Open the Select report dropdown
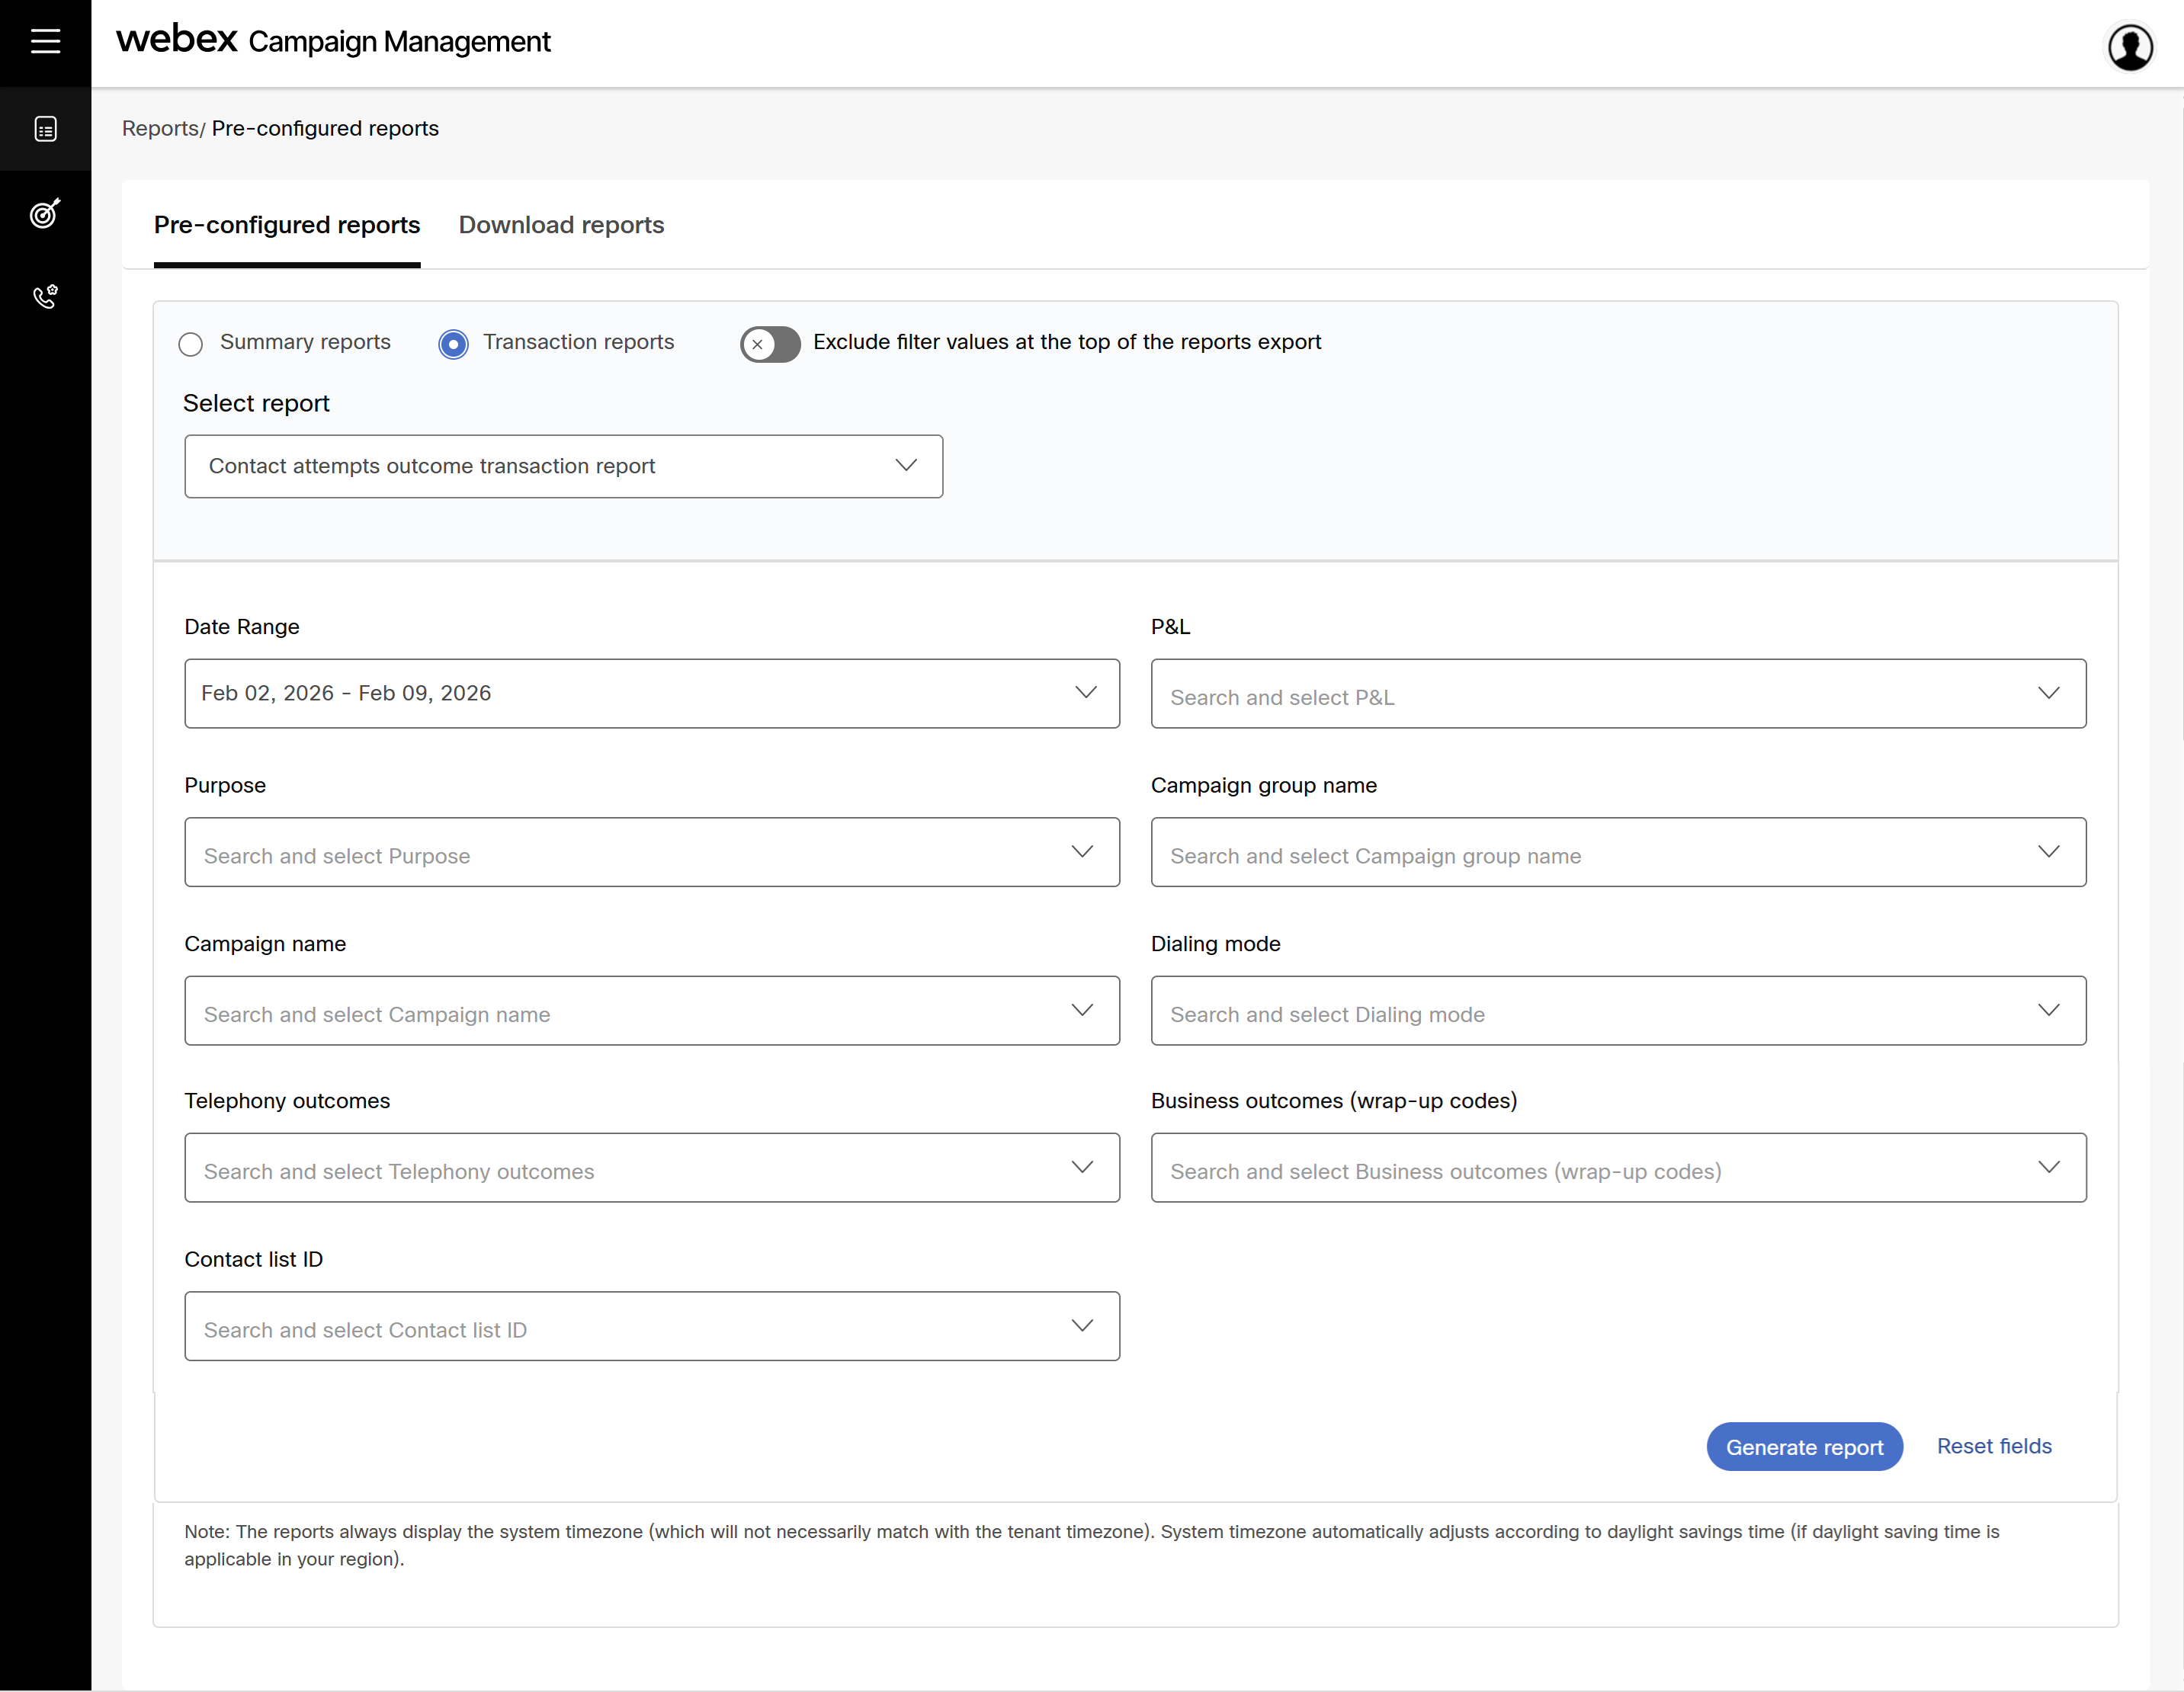The image size is (2184, 1692). [x=563, y=466]
